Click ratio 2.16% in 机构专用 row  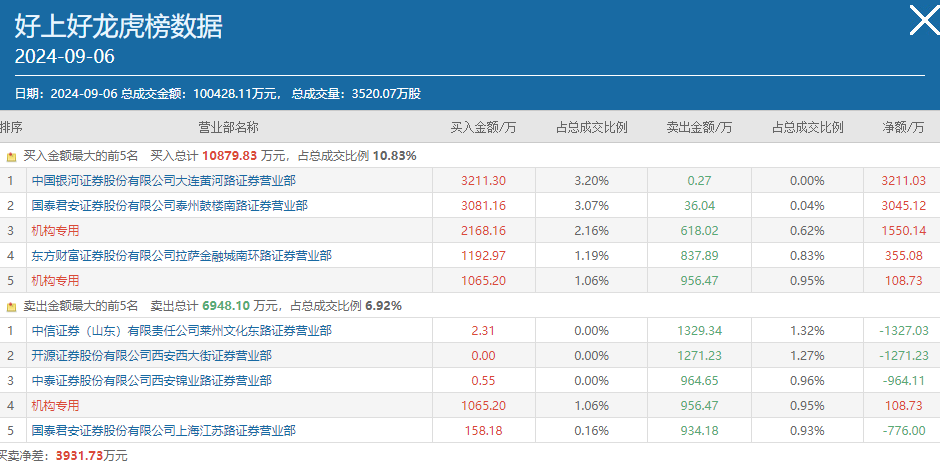tap(592, 231)
